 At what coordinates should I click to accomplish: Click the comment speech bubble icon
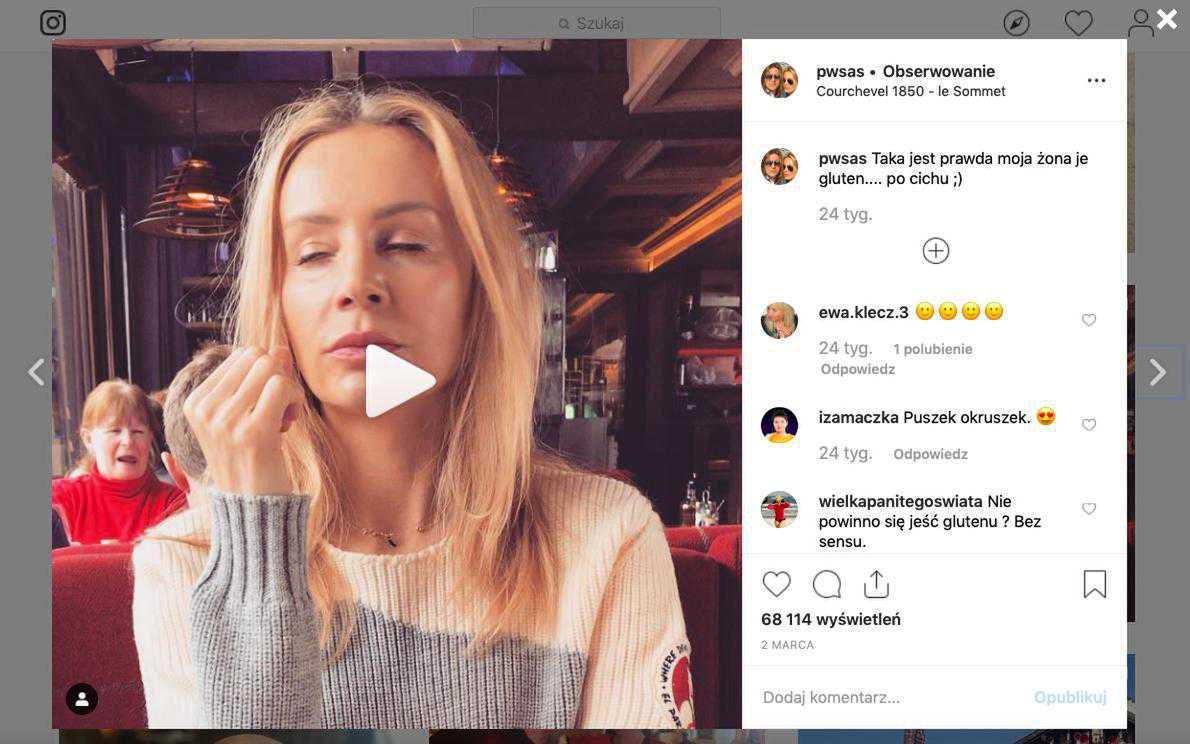pos(826,585)
